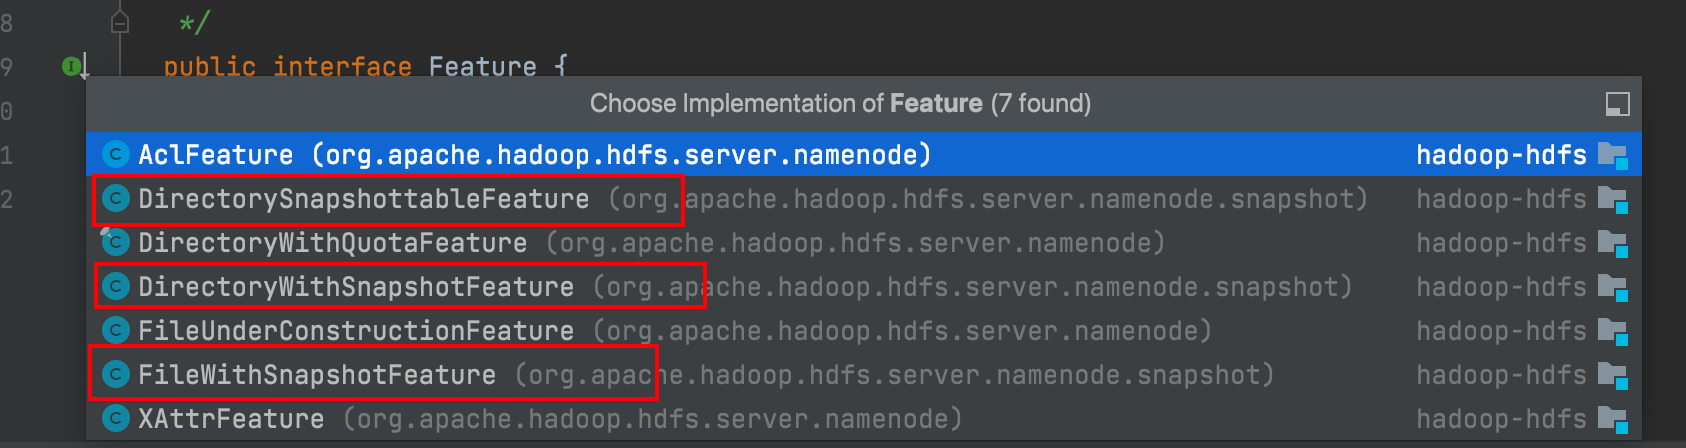Pick the DirectoryWithSnapshotFeature entry

tap(355, 287)
